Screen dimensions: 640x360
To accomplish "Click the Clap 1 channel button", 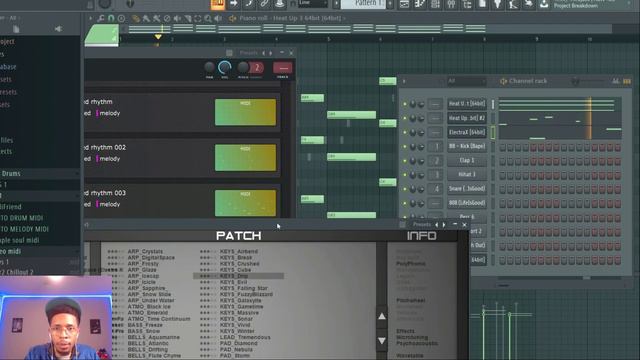I will 467,160.
